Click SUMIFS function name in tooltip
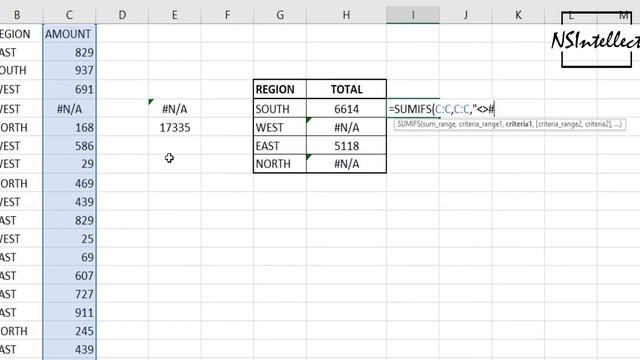This screenshot has height=360, width=640. (x=409, y=124)
